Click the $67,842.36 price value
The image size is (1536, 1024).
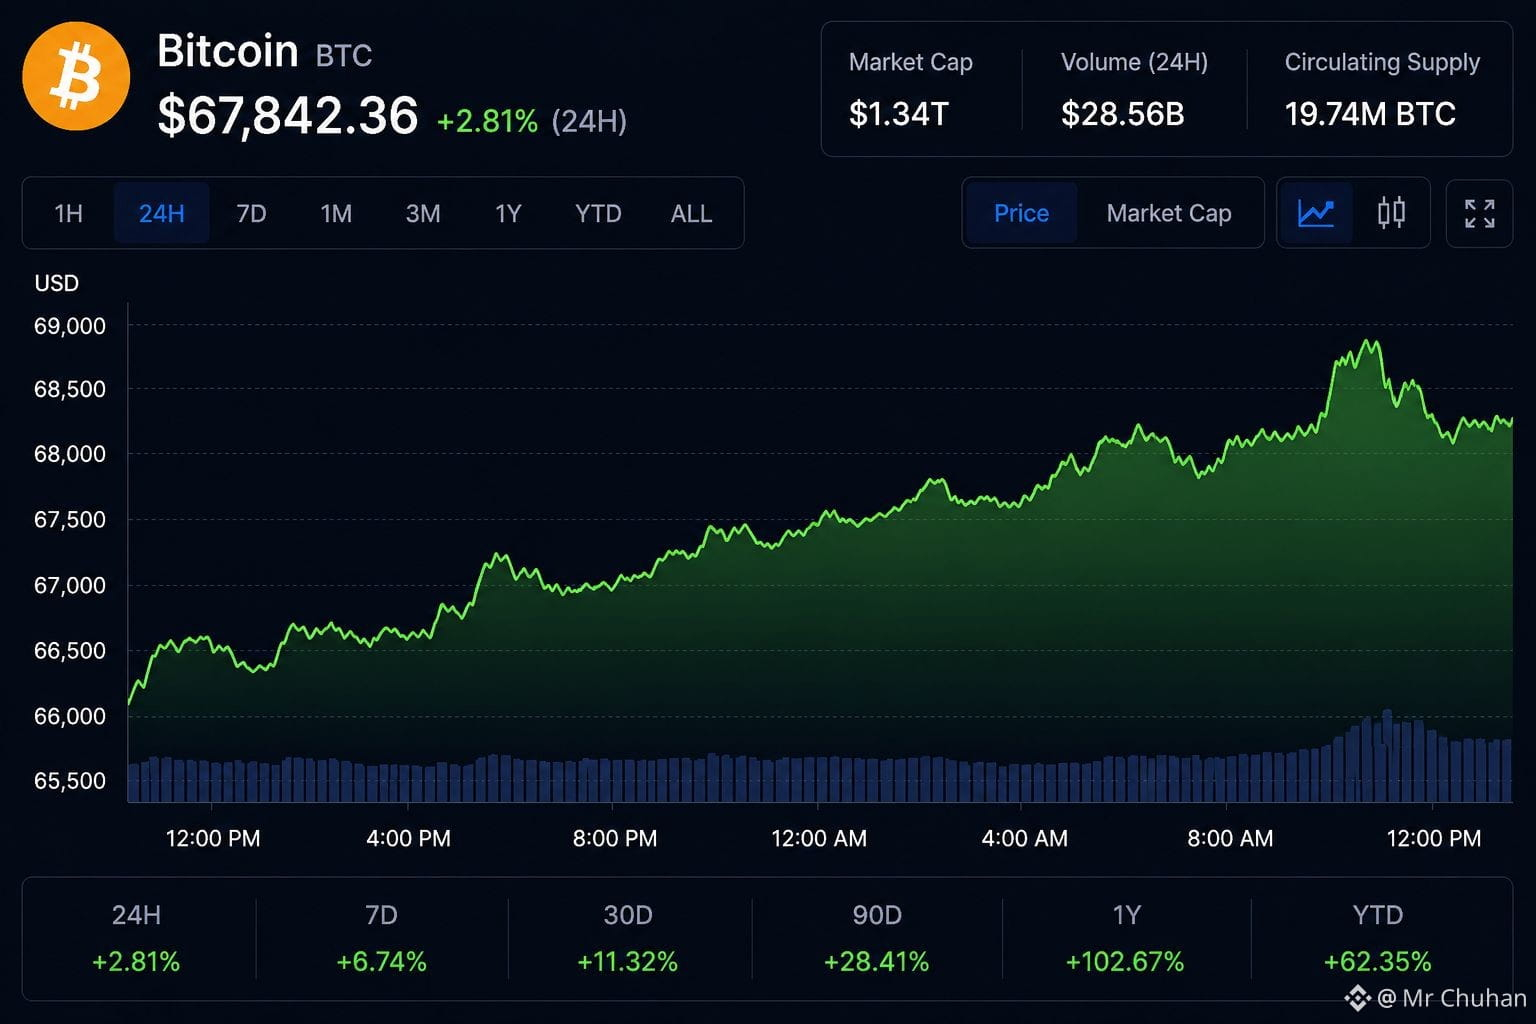pos(288,116)
